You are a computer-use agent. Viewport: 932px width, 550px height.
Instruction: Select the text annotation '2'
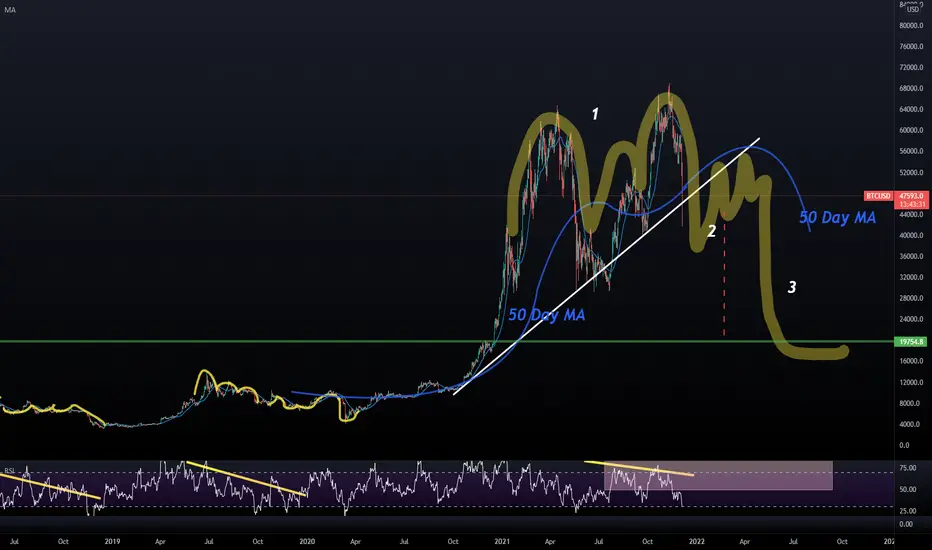click(711, 231)
